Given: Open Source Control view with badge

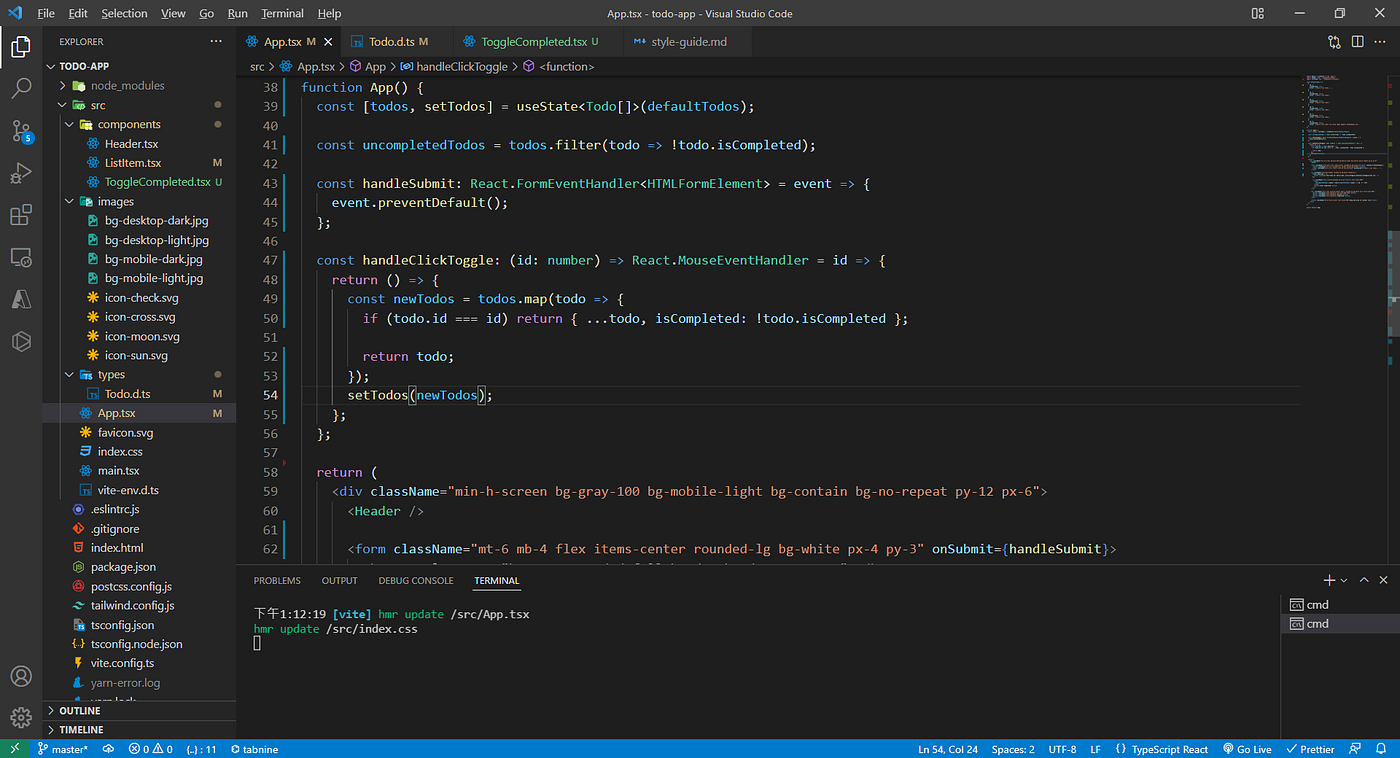Looking at the screenshot, I should pyautogui.click(x=21, y=131).
